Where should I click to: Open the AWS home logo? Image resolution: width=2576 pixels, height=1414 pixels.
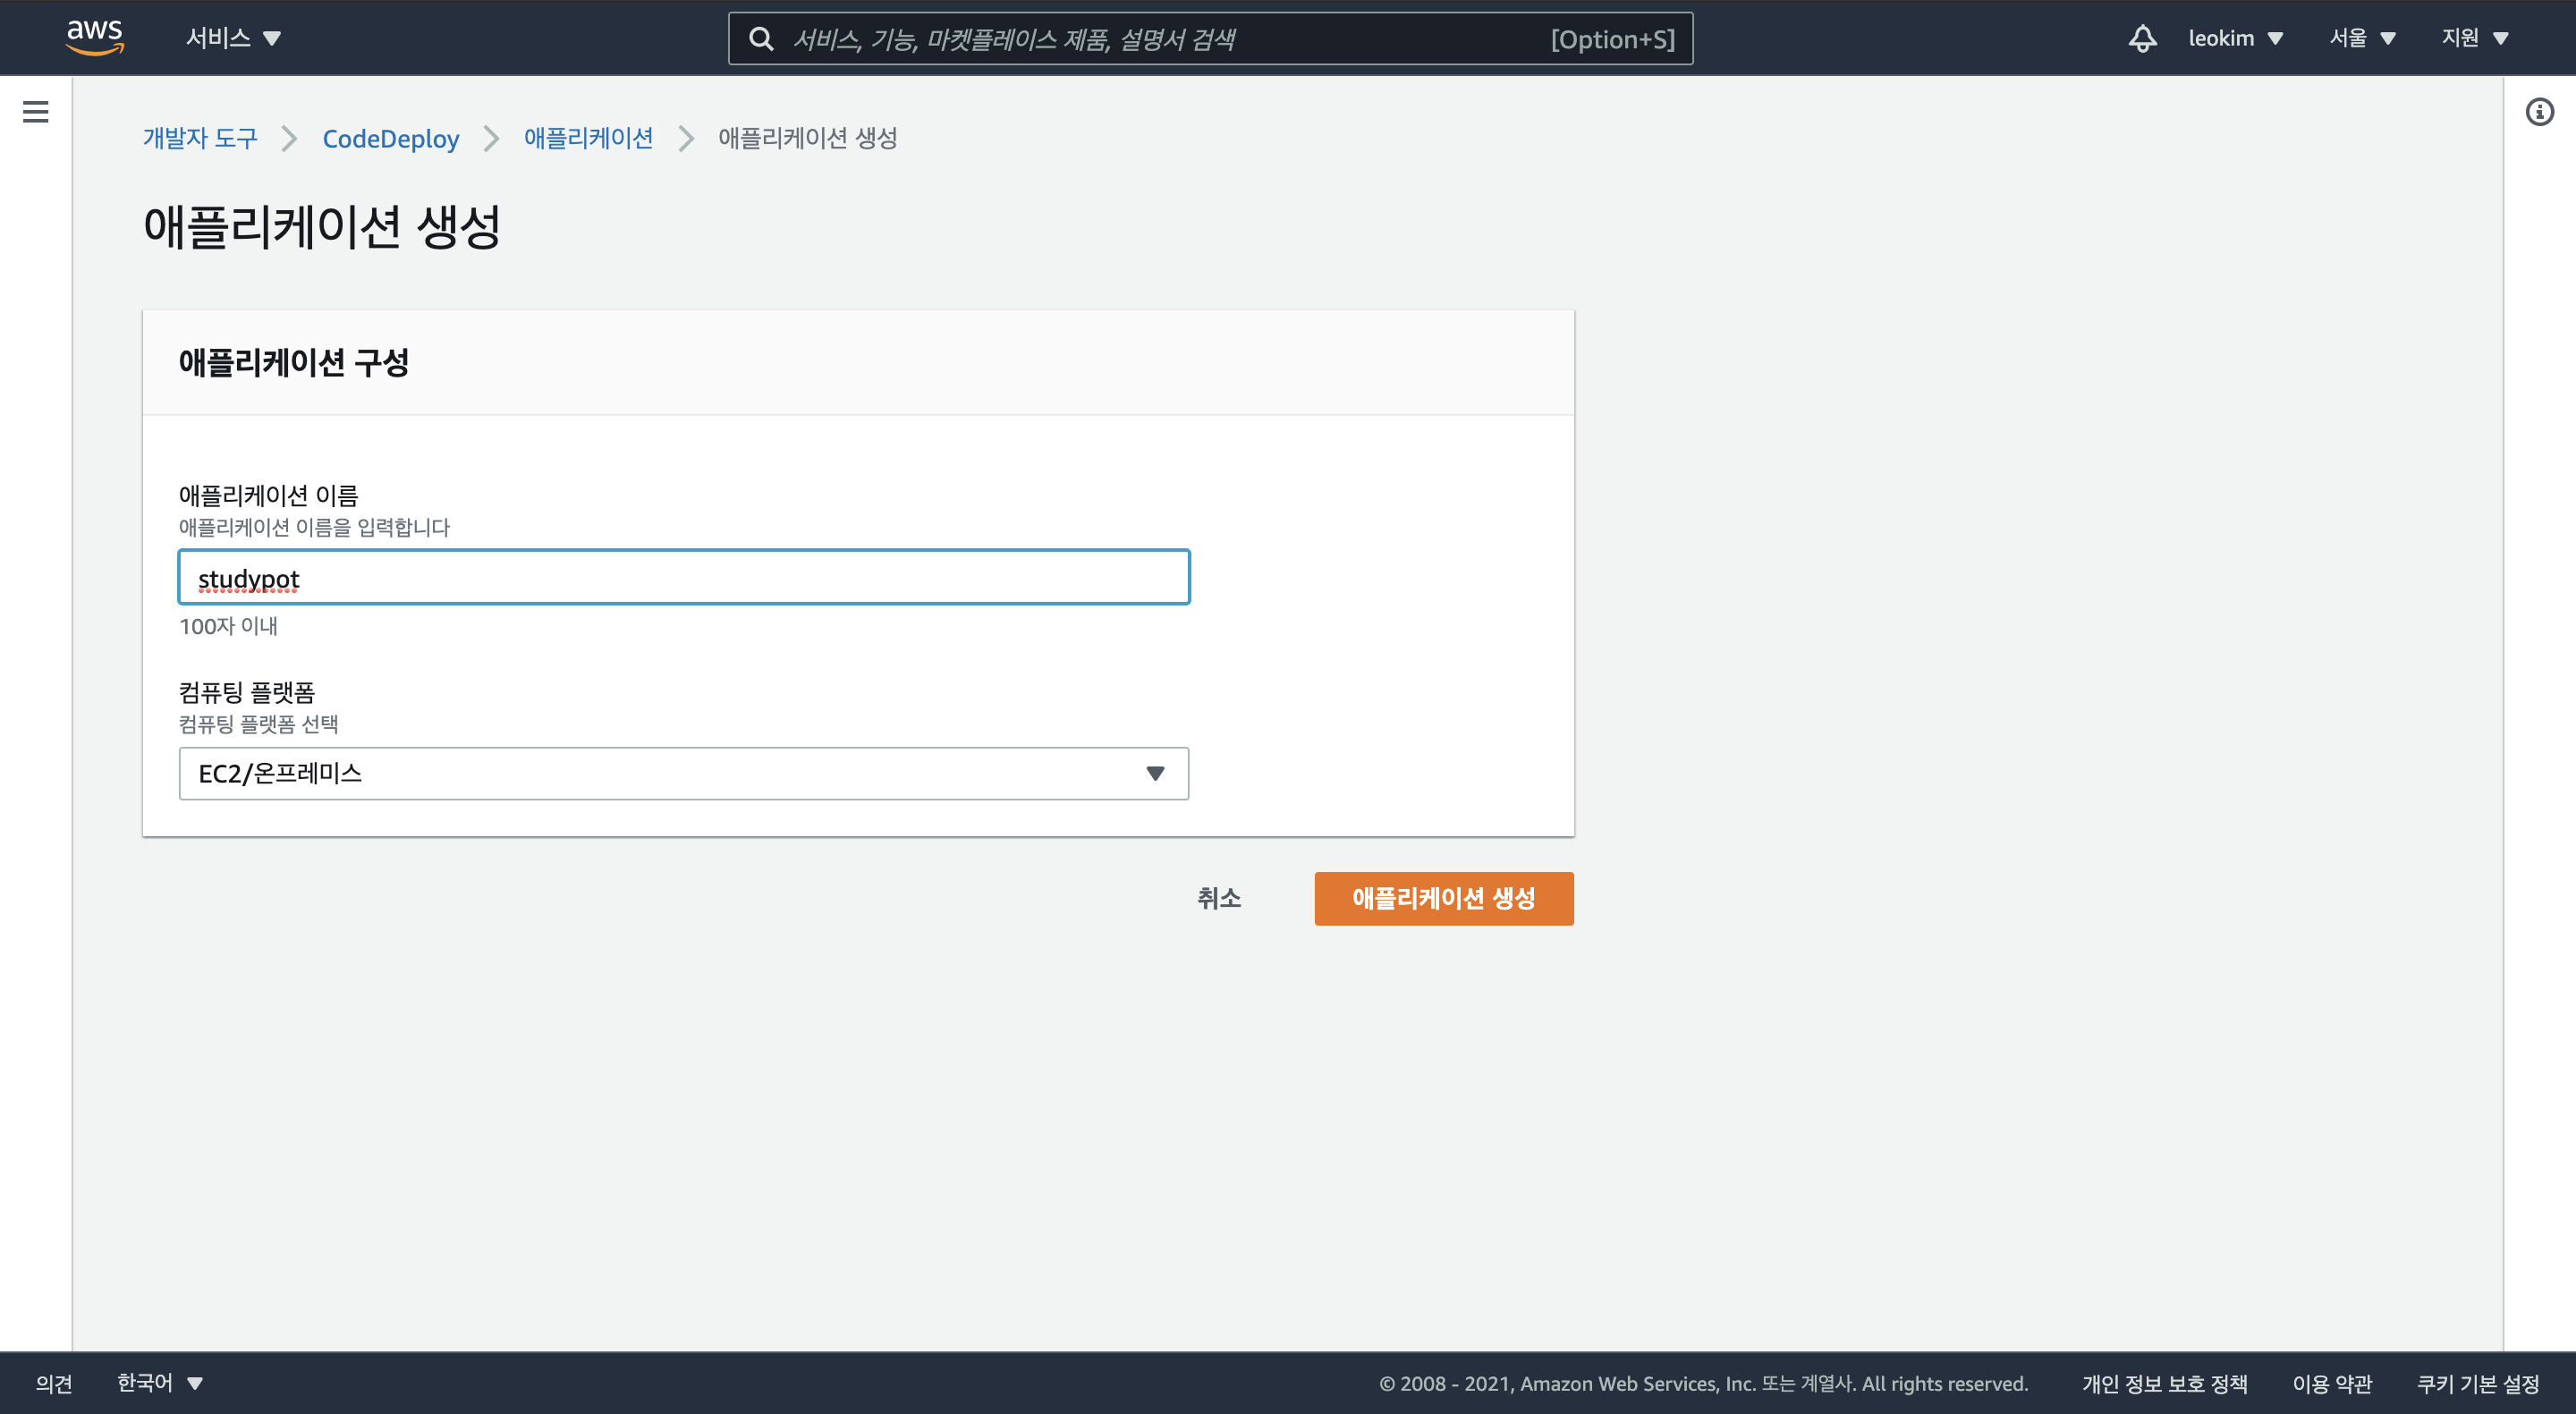point(95,38)
